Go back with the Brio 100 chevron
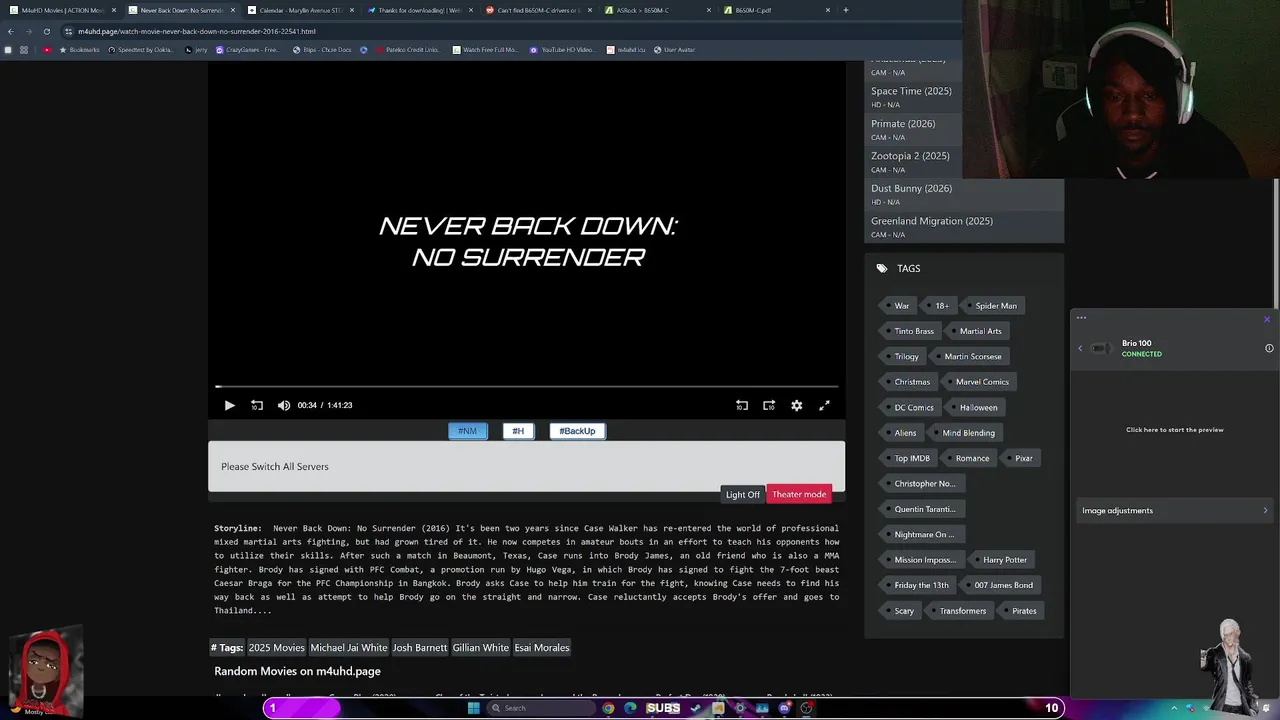The width and height of the screenshot is (1280, 720). click(1080, 348)
